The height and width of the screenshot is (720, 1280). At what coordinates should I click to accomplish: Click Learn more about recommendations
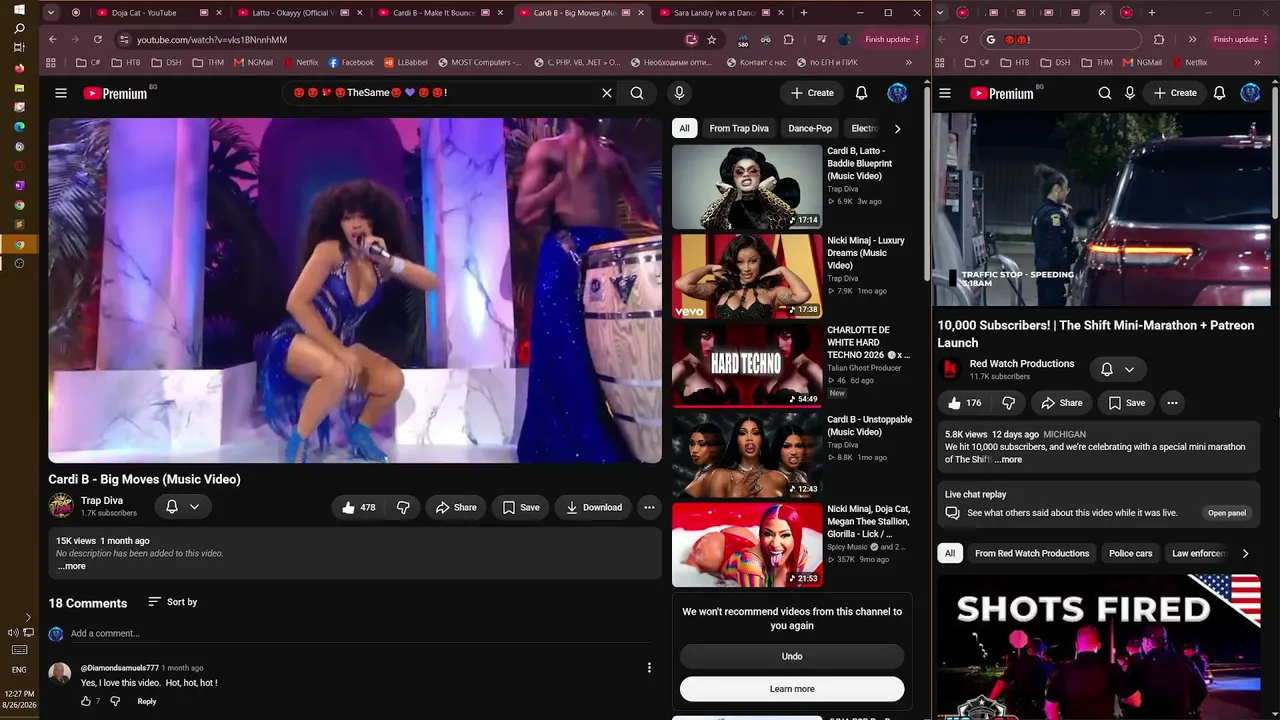(792, 689)
